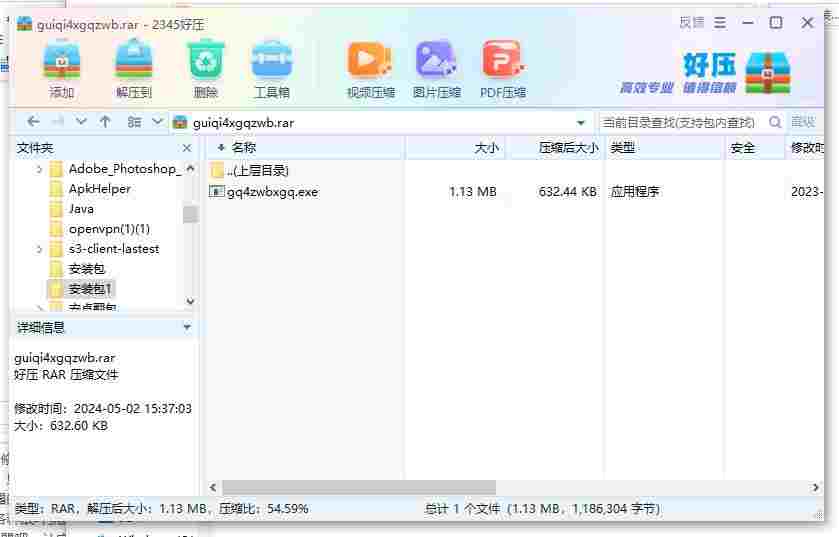Image resolution: width=839 pixels, height=537 pixels.
Task: Sort by the 大小 column header
Action: [486, 148]
